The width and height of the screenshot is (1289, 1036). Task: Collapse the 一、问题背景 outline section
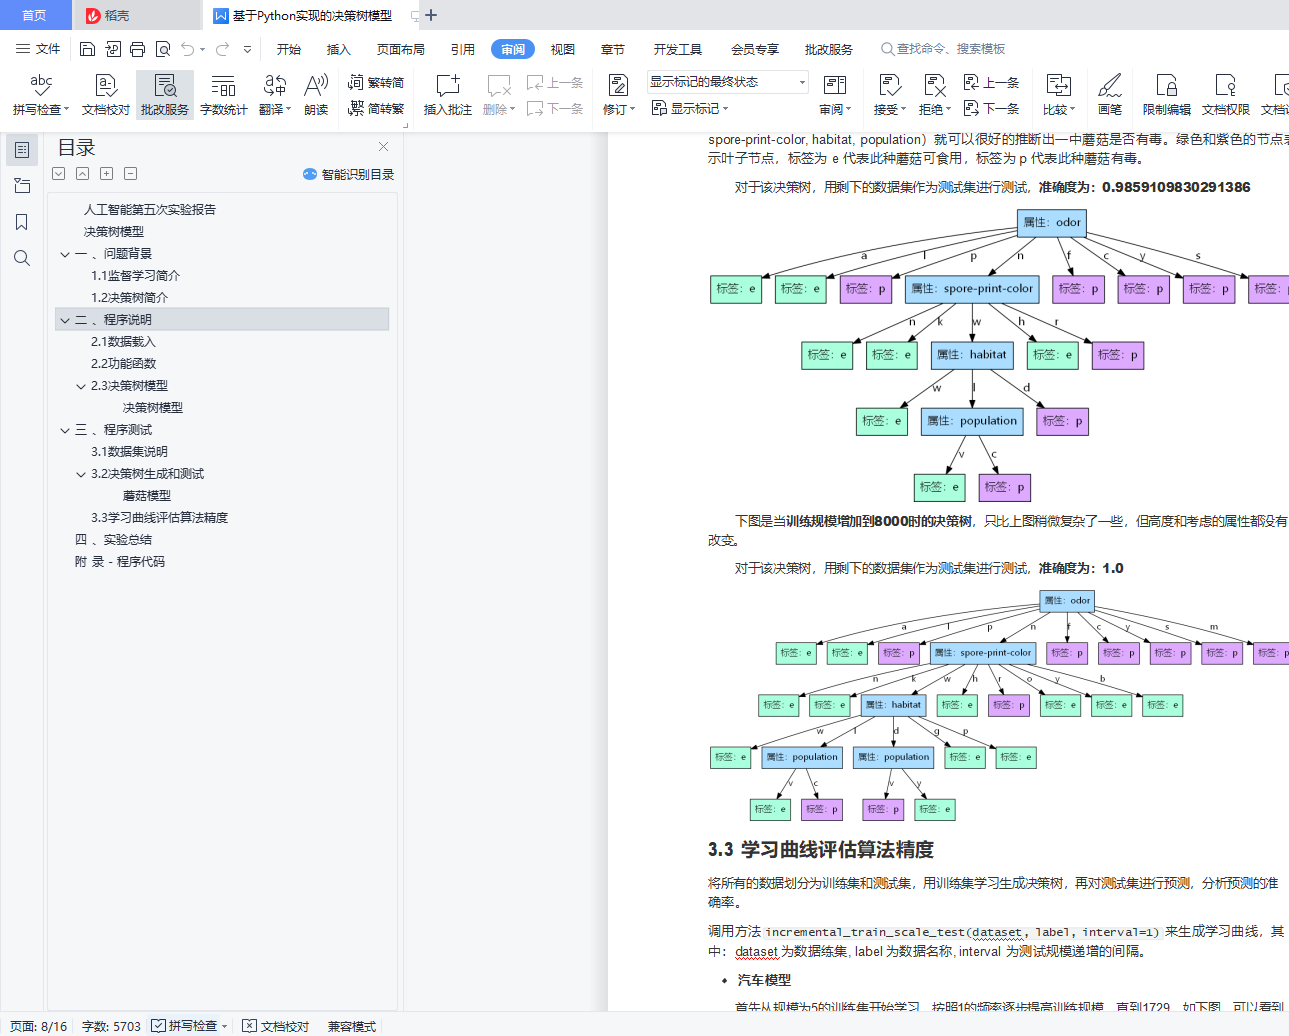(65, 254)
